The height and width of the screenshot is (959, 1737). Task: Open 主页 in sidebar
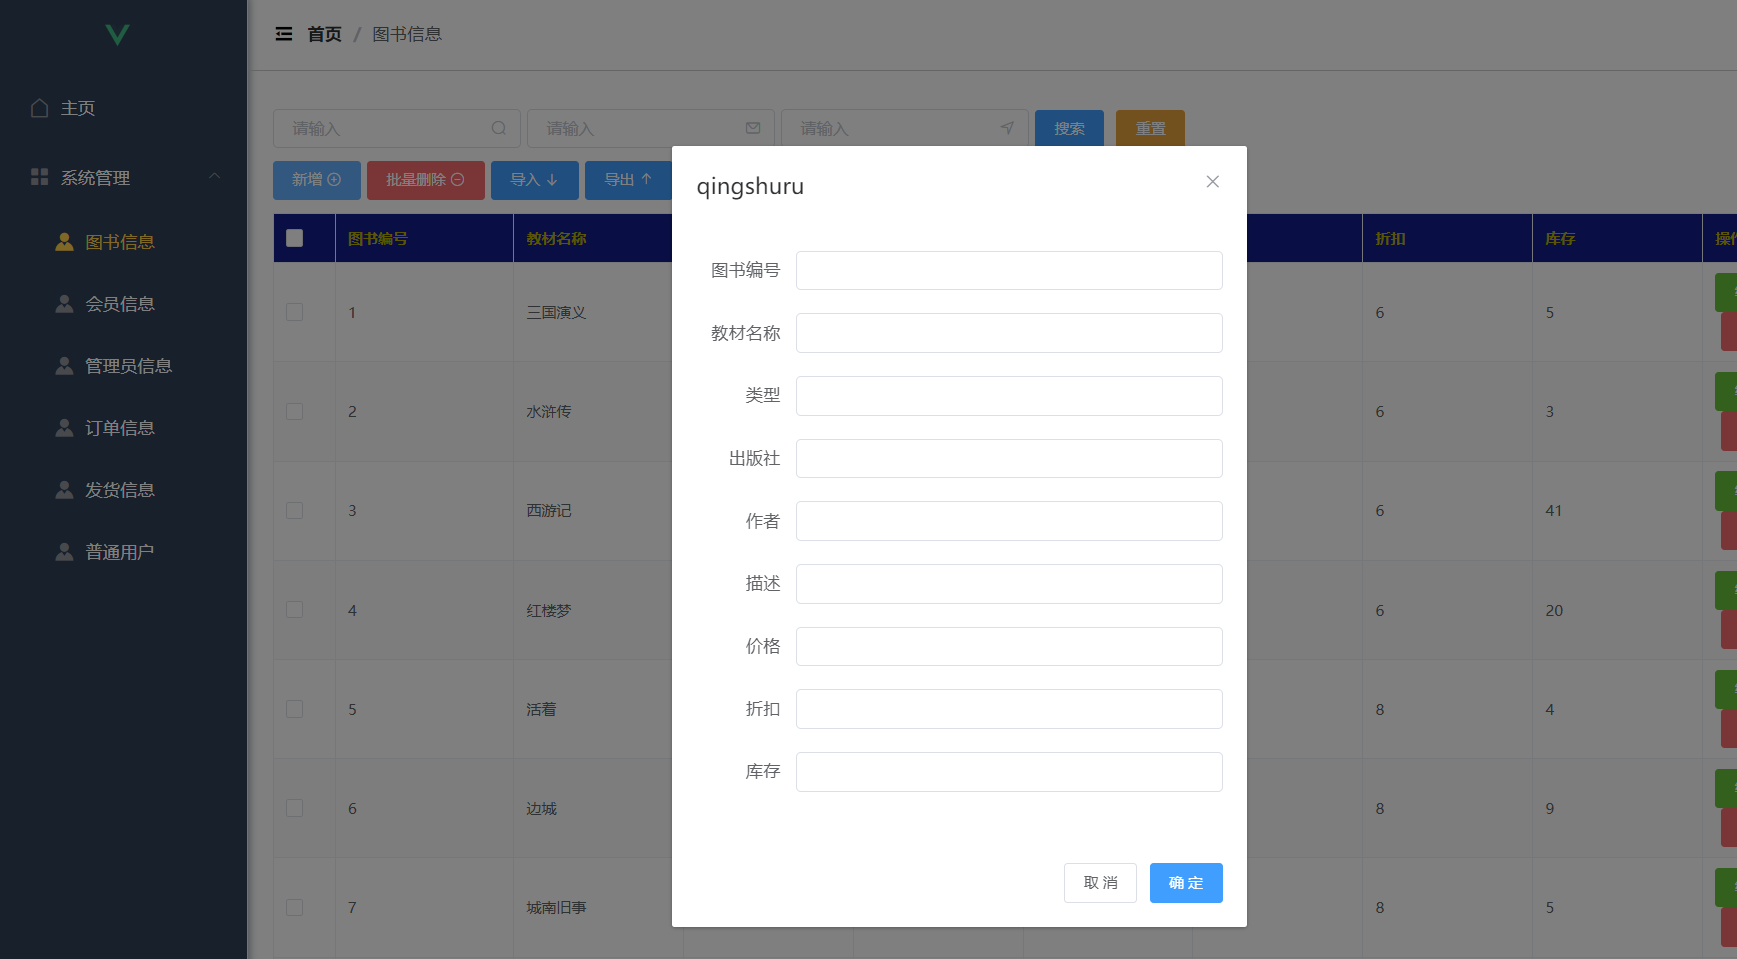(123, 108)
